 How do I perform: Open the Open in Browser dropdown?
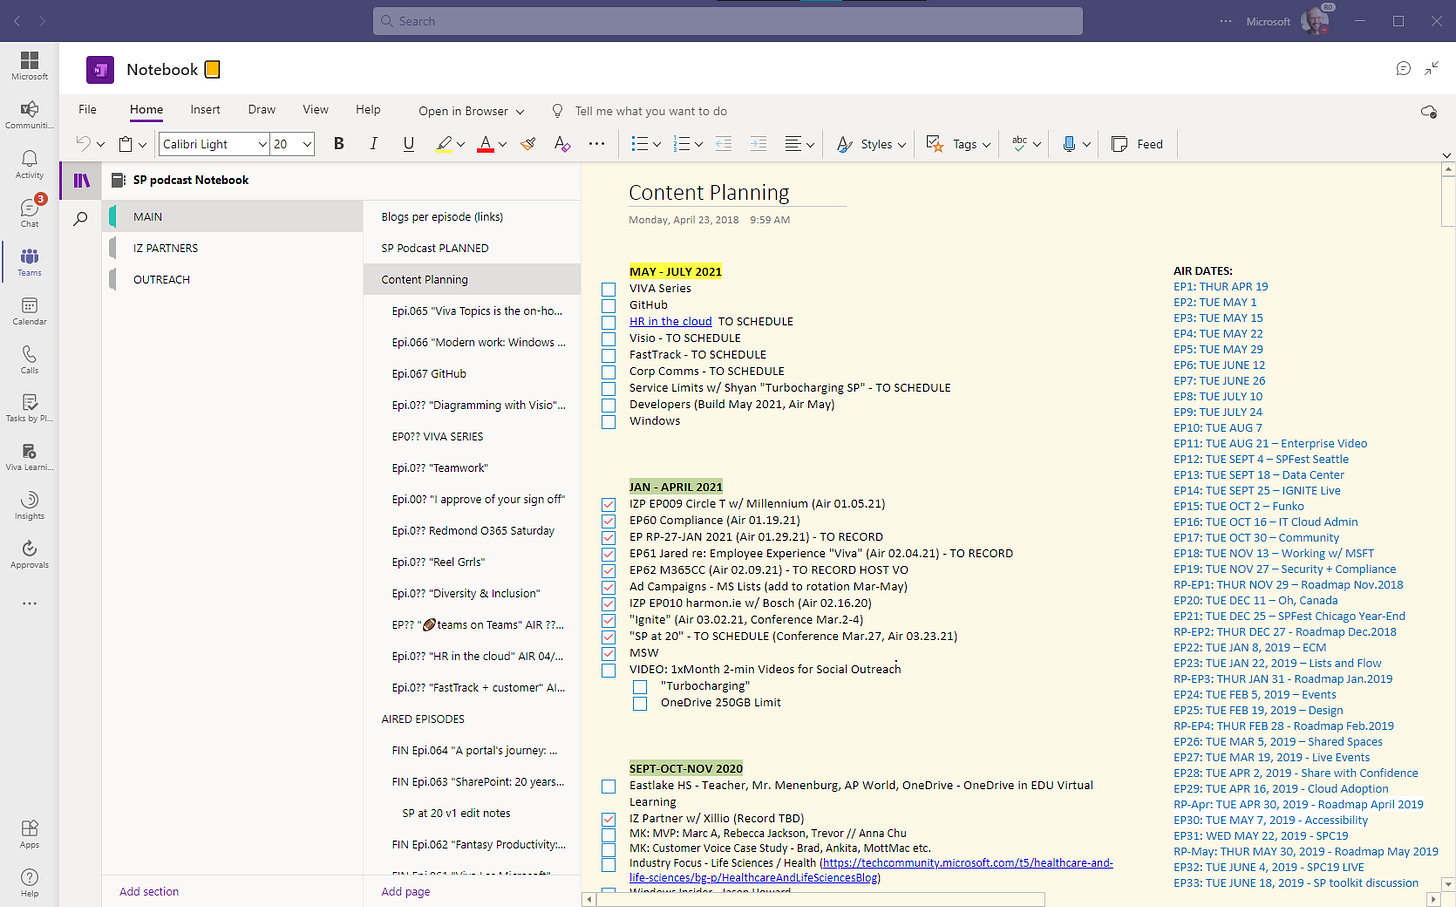tap(470, 111)
